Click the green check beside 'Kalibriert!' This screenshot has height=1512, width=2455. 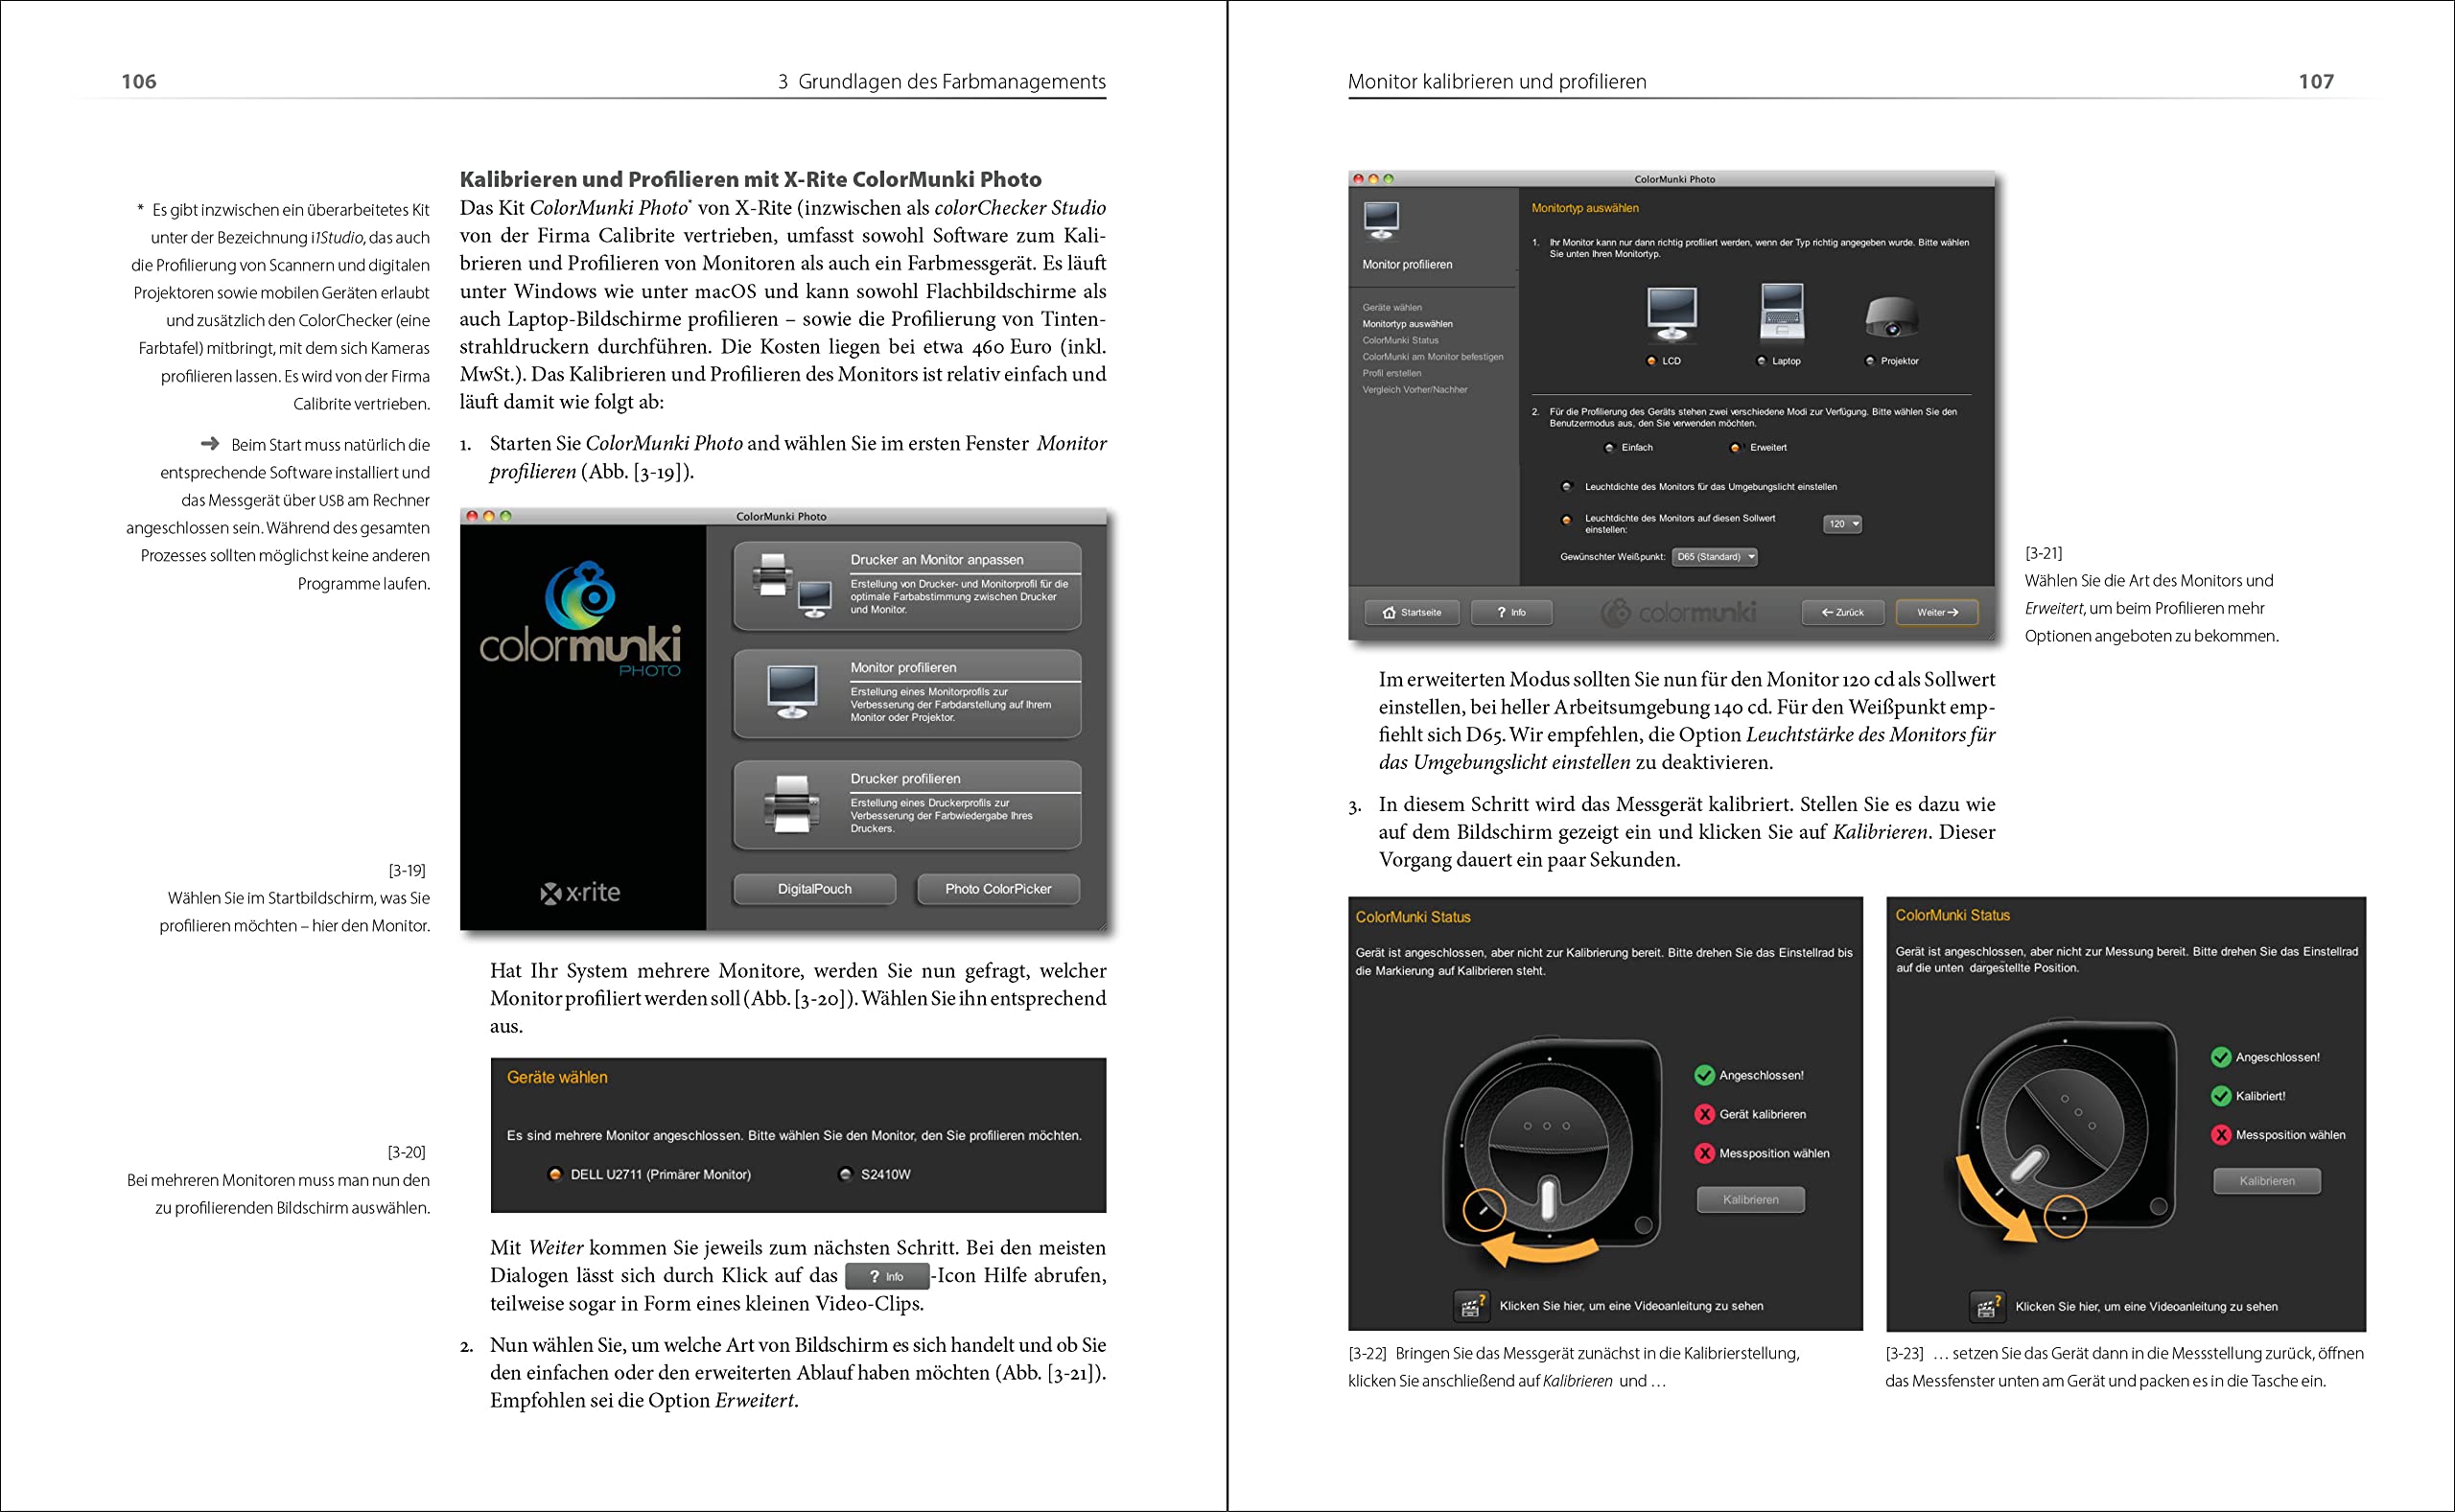2221,1096
